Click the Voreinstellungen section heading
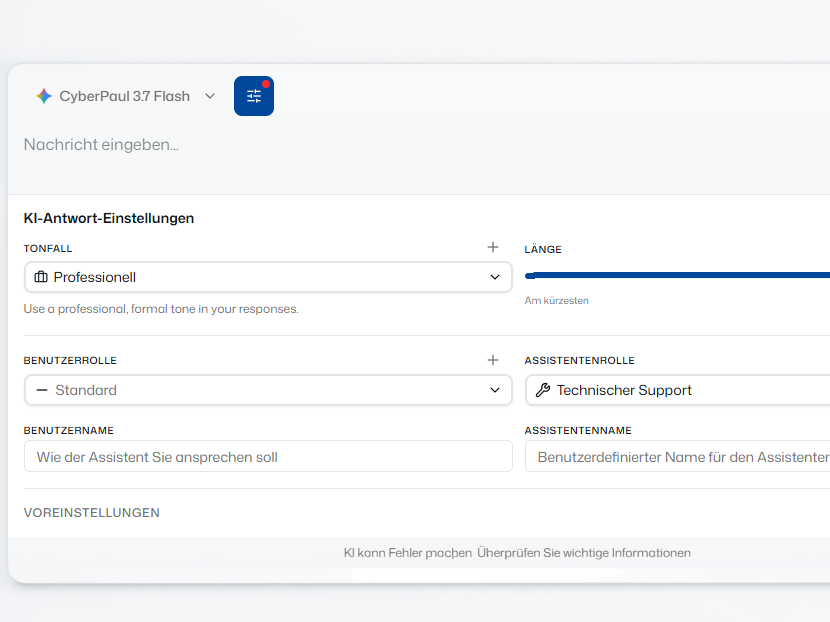 (x=92, y=512)
